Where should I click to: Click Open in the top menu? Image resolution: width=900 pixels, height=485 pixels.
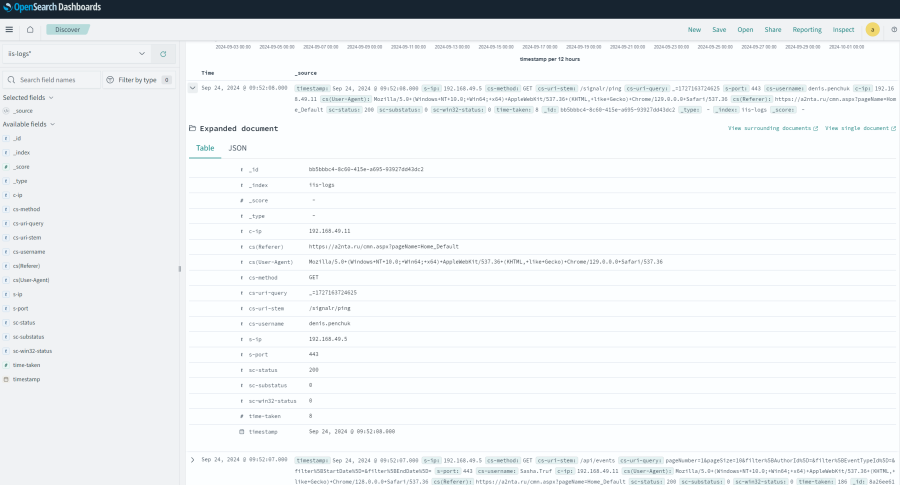(745, 30)
